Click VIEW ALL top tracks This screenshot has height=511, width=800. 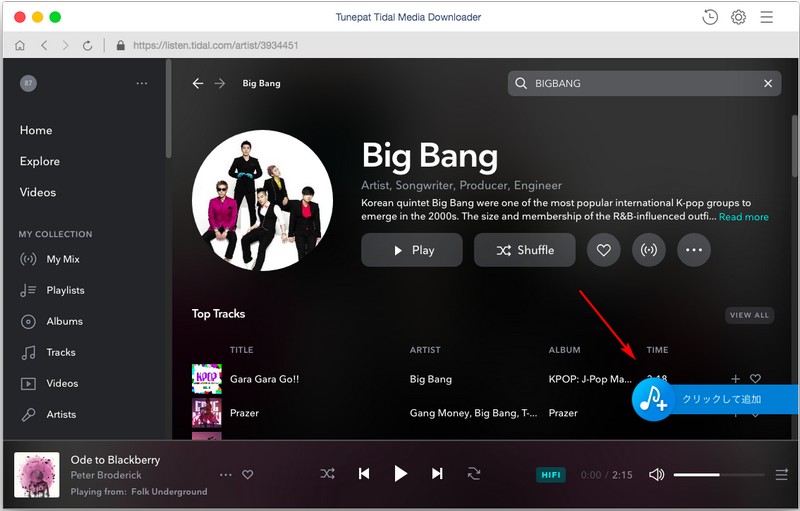click(x=749, y=315)
